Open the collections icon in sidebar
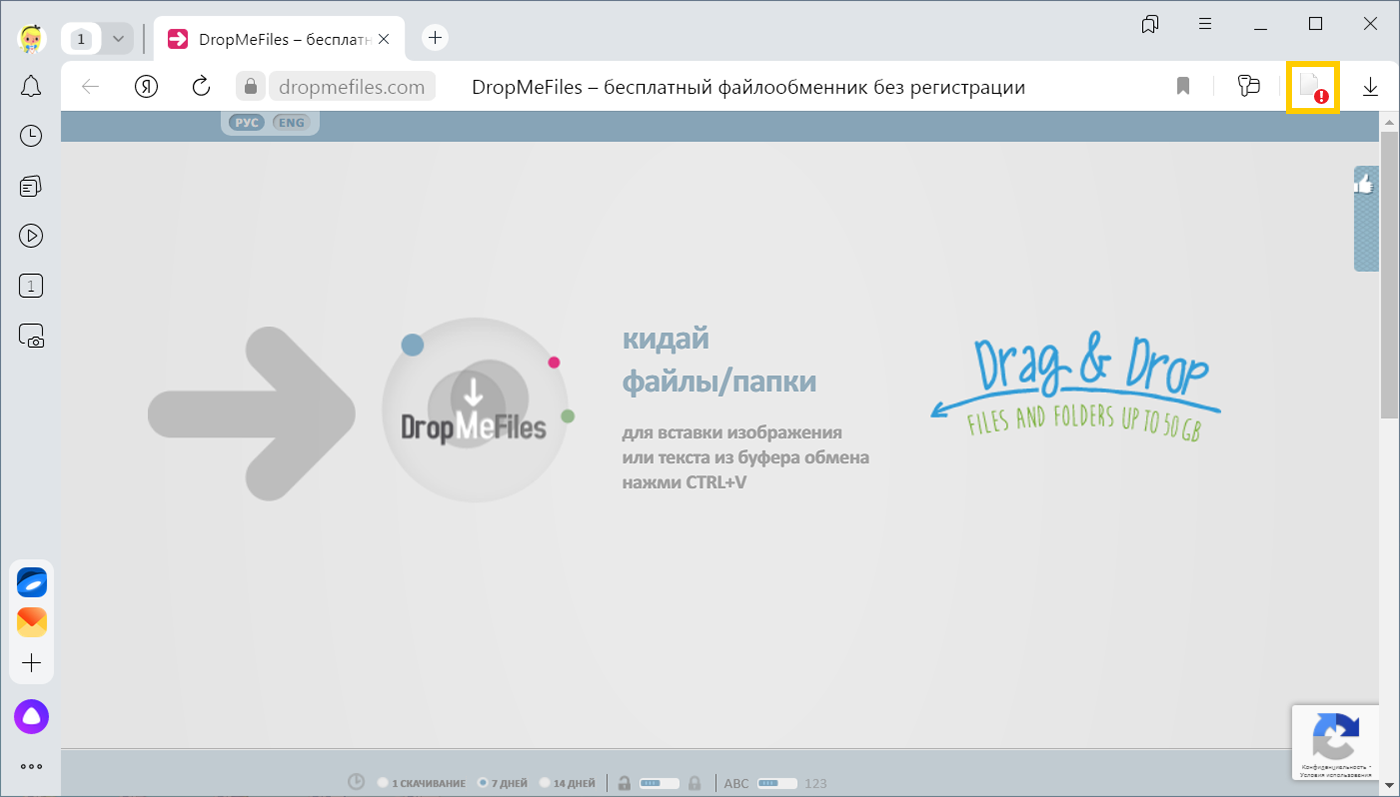This screenshot has height=797, width=1400. click(31, 186)
